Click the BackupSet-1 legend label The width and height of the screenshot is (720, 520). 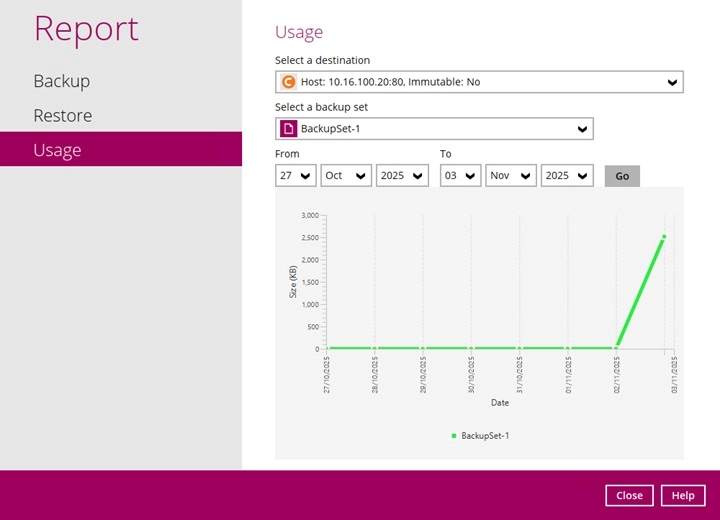pos(485,436)
